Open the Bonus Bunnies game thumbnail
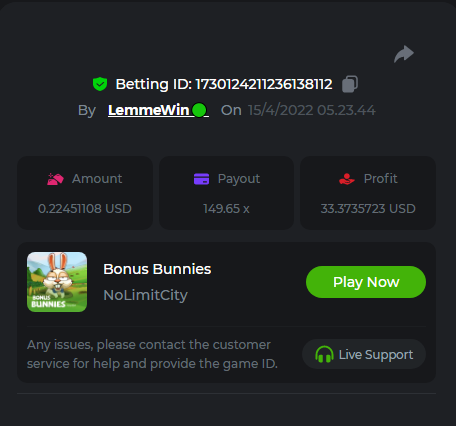Viewport: 456px width, 426px height. coord(57,282)
